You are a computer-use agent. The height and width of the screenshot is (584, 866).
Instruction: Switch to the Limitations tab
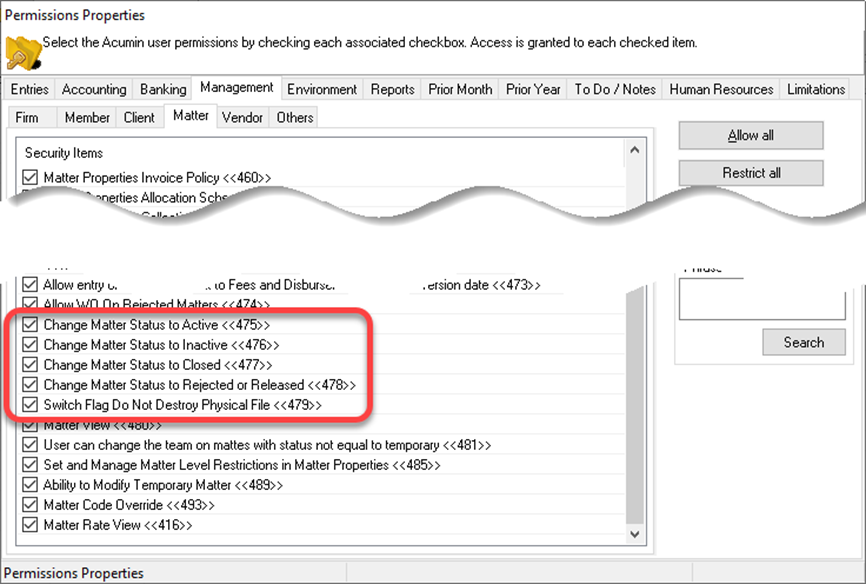point(816,89)
